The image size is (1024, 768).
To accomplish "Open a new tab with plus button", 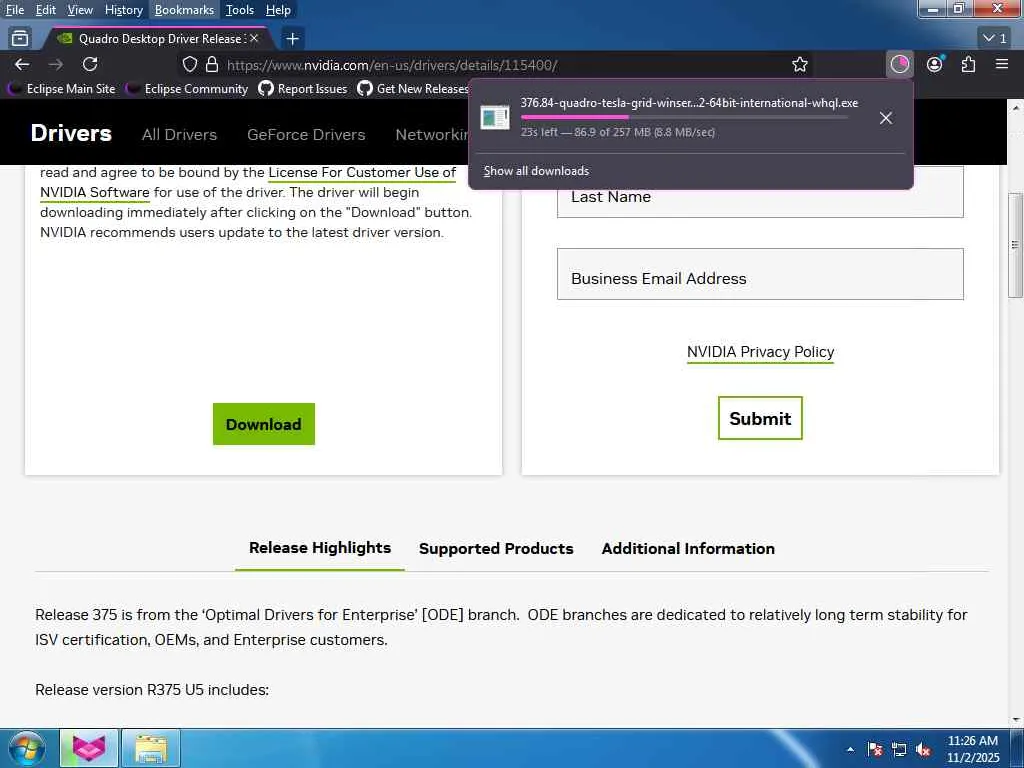I will (293, 39).
